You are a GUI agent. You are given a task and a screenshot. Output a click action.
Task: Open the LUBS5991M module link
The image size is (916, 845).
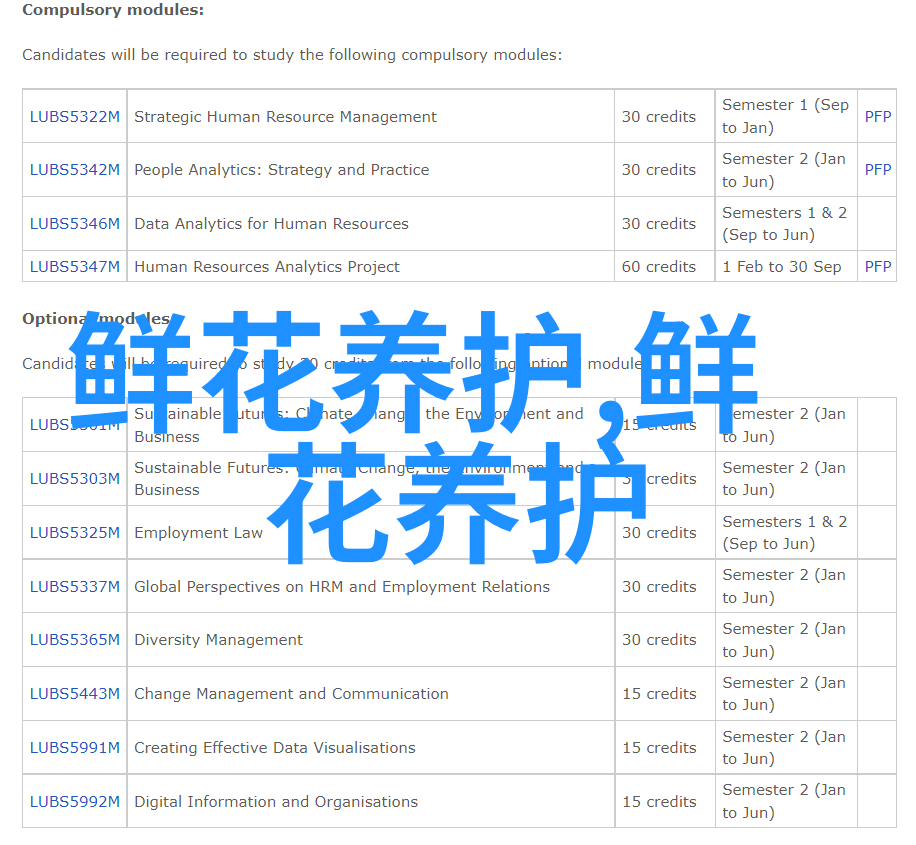(x=75, y=747)
